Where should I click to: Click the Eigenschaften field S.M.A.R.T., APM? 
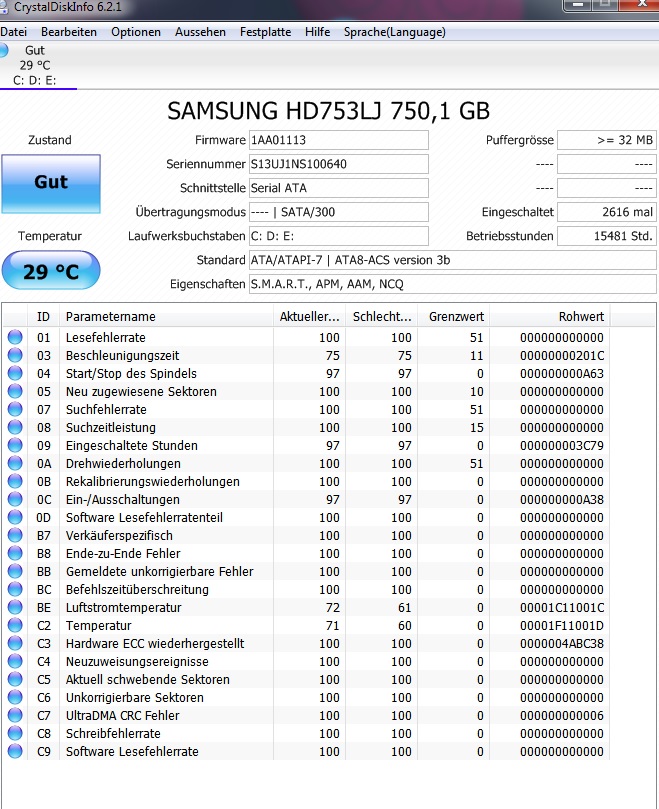tap(453, 284)
